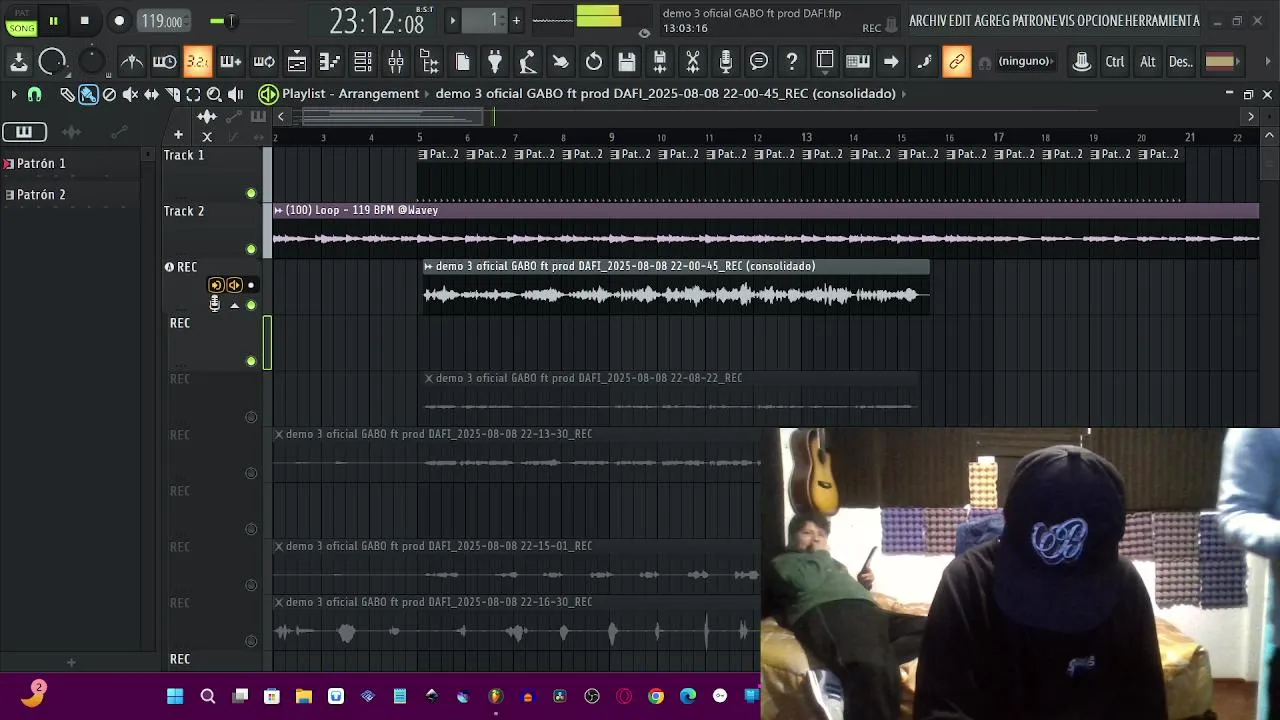Mute Track 2 with its green LED
Image resolution: width=1280 pixels, height=720 pixels.
coord(251,249)
